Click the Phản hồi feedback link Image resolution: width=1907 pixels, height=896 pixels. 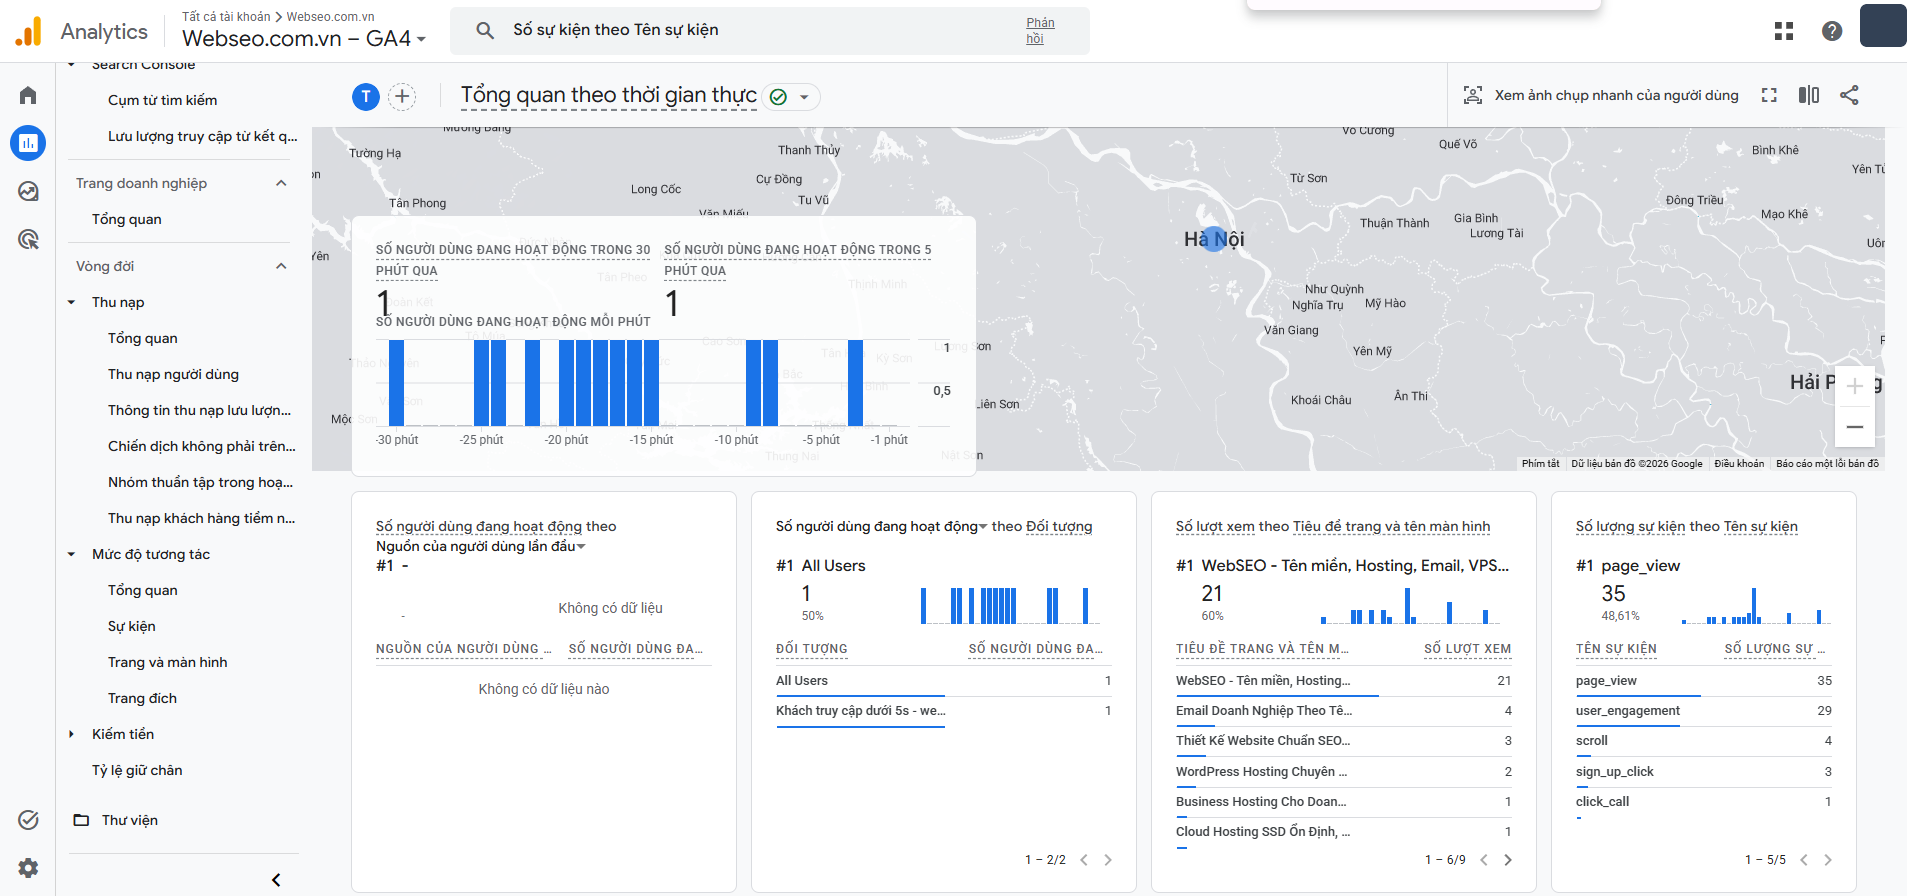pos(1040,31)
